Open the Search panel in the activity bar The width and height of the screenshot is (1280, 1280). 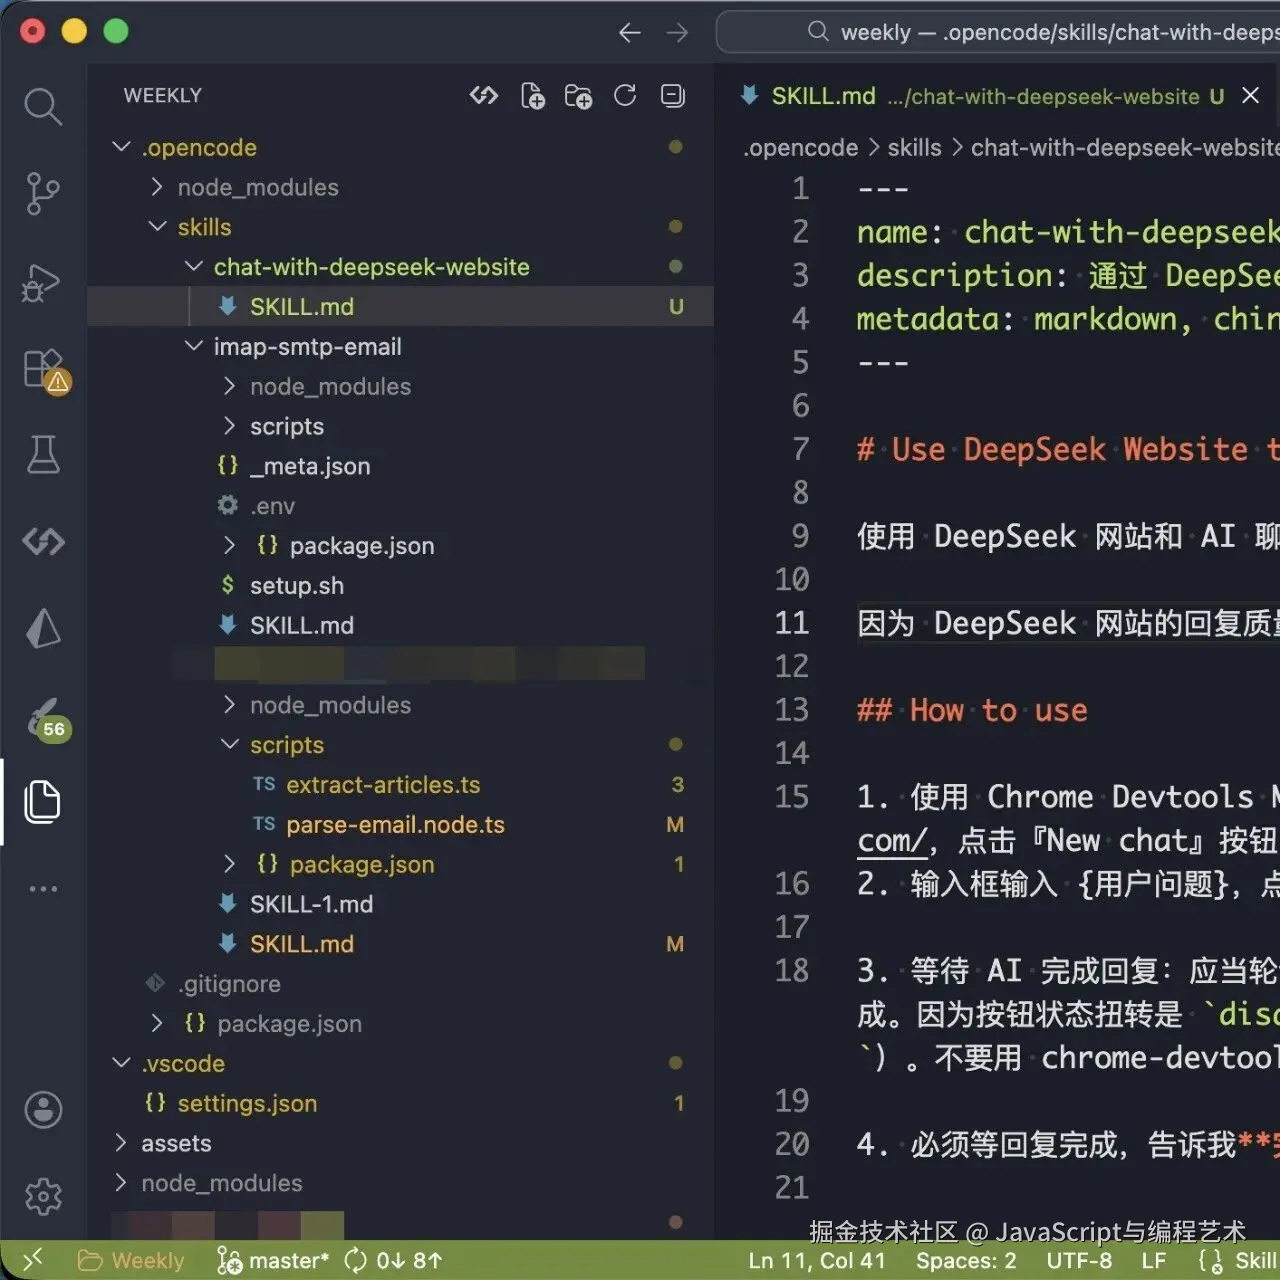[42, 106]
